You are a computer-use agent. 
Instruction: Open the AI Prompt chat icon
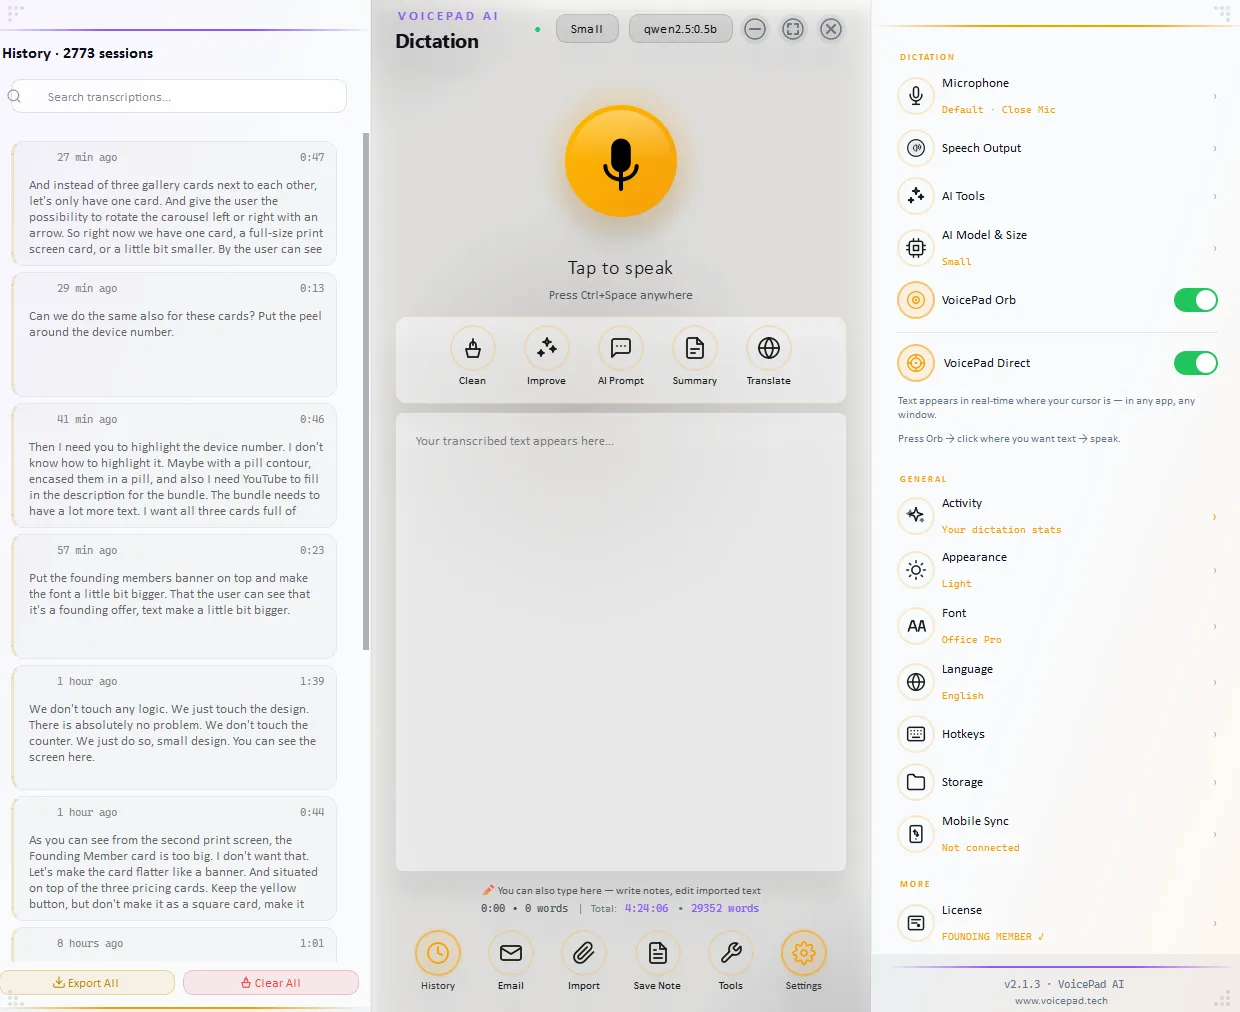(x=620, y=348)
